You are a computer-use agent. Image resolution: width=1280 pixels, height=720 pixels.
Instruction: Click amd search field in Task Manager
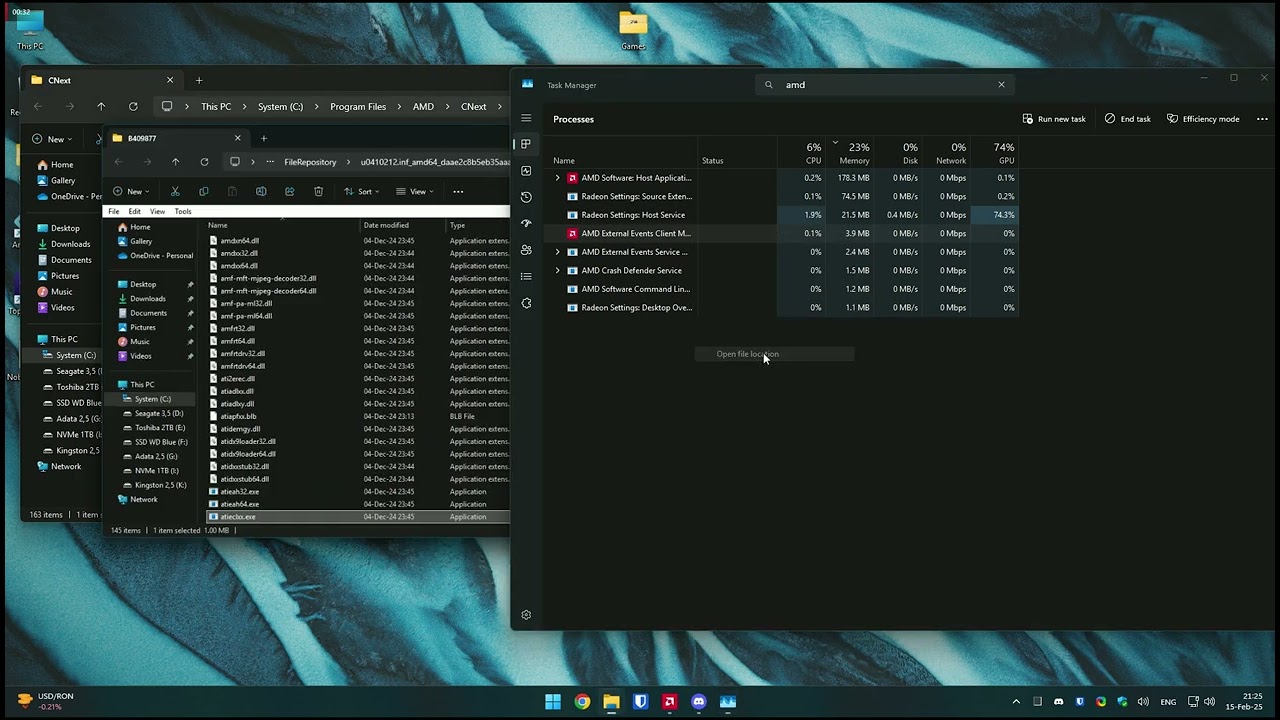click(x=884, y=85)
